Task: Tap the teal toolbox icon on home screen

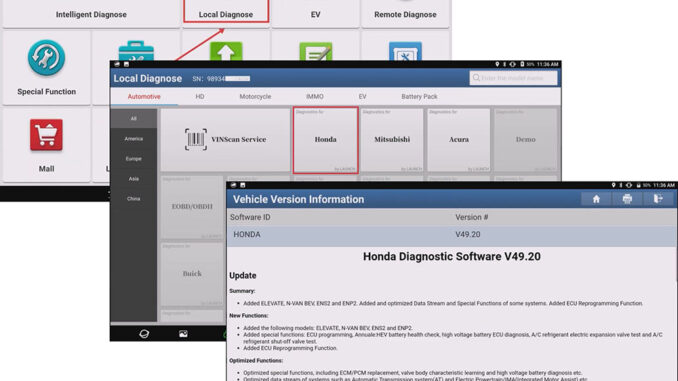Action: coord(136,52)
